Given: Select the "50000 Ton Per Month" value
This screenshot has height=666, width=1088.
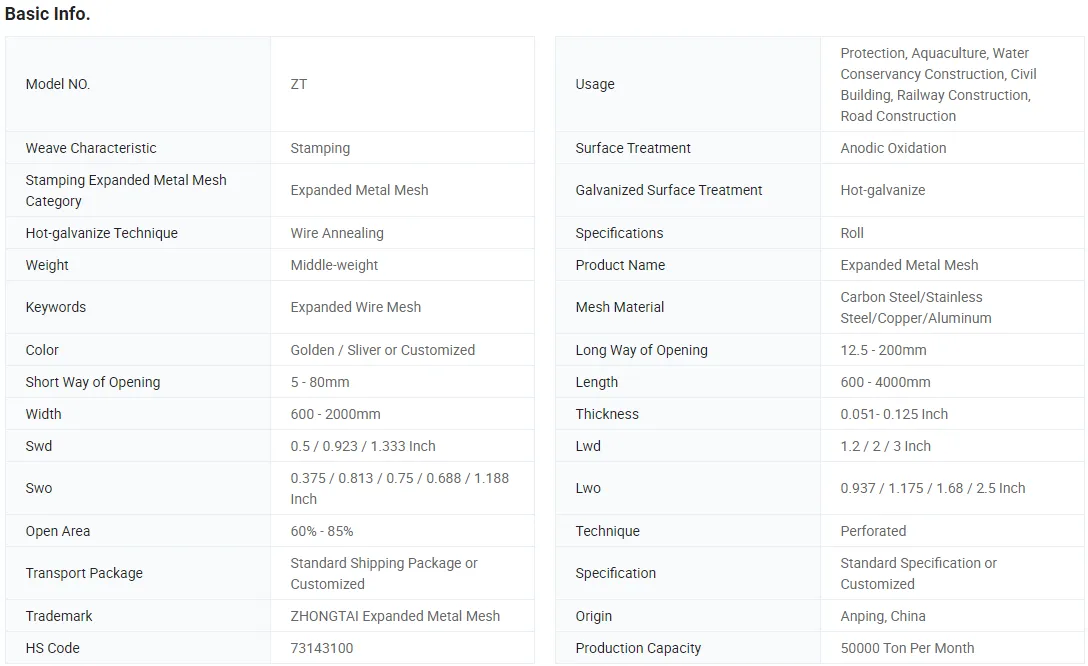Looking at the screenshot, I should [907, 648].
